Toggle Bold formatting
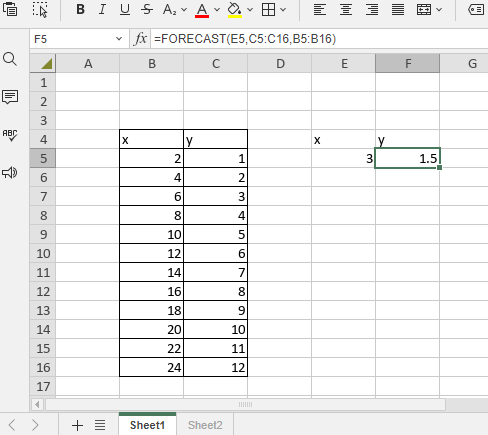The width and height of the screenshot is (488, 435). (x=80, y=9)
